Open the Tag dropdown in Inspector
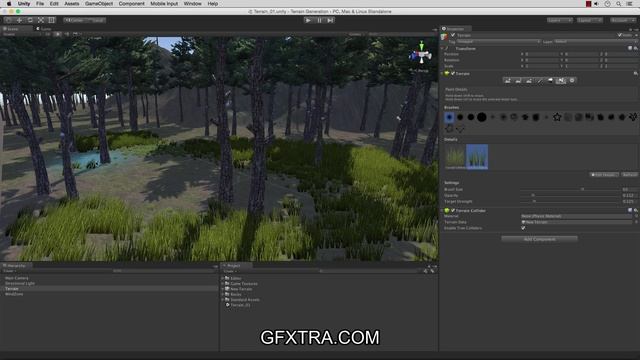This screenshot has width=640, height=360. tap(499, 42)
